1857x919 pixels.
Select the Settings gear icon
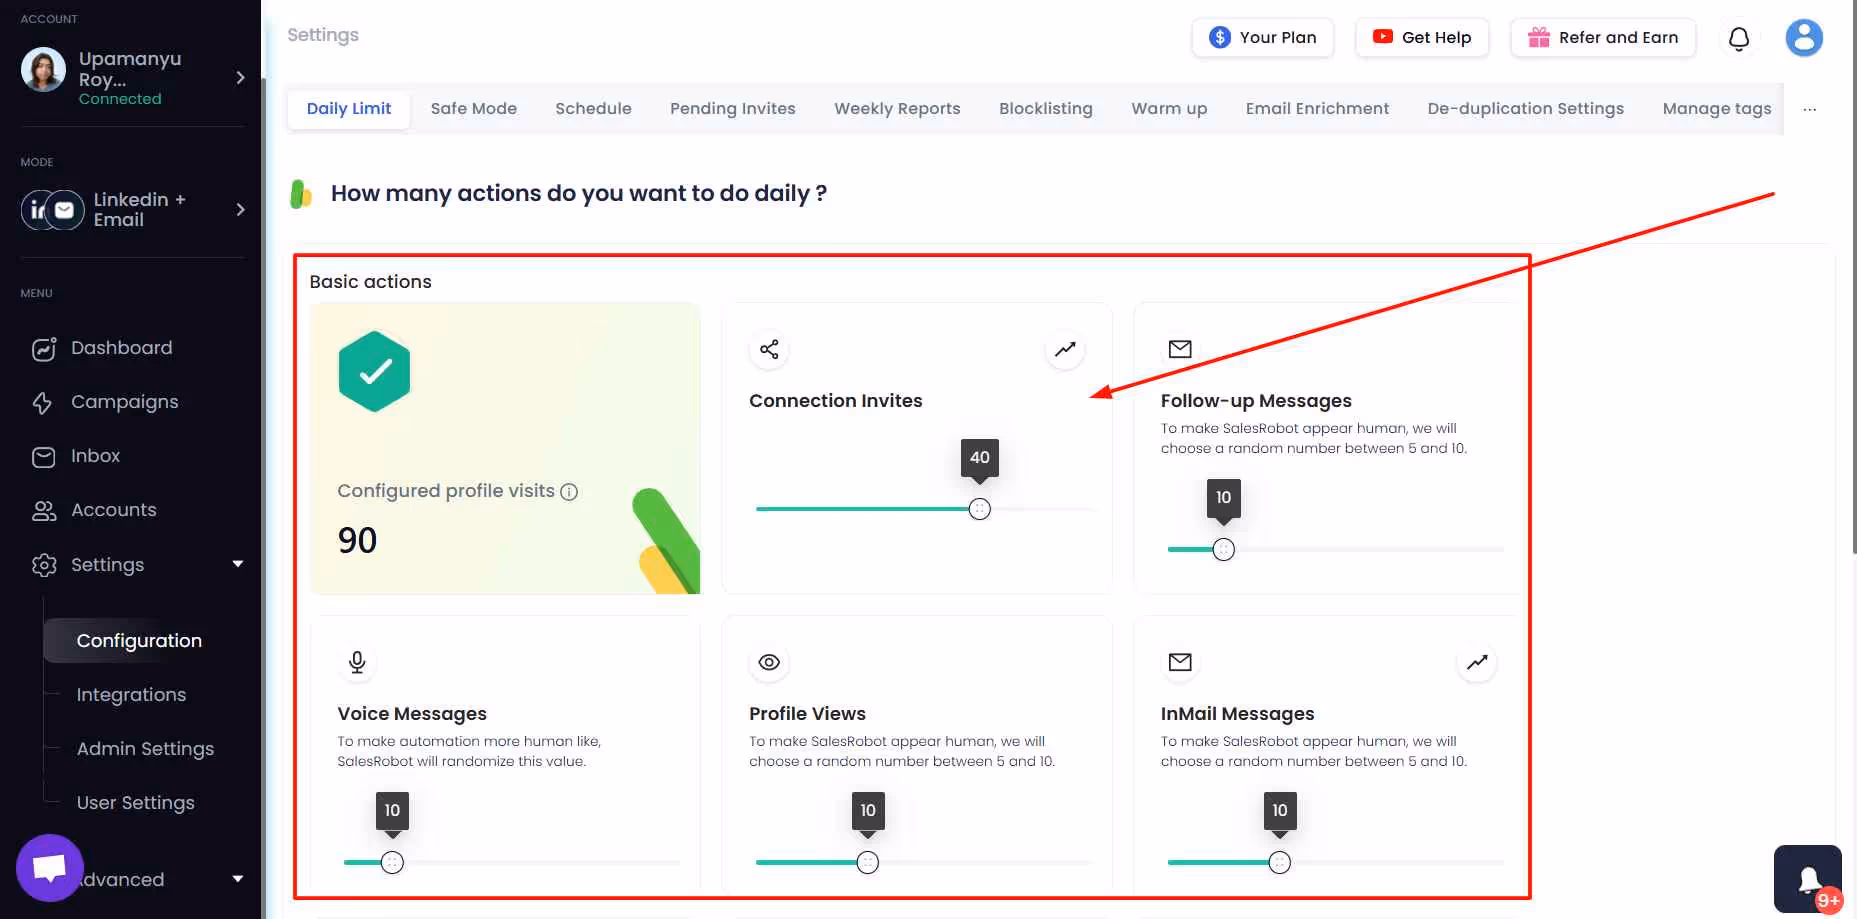pyautogui.click(x=43, y=564)
